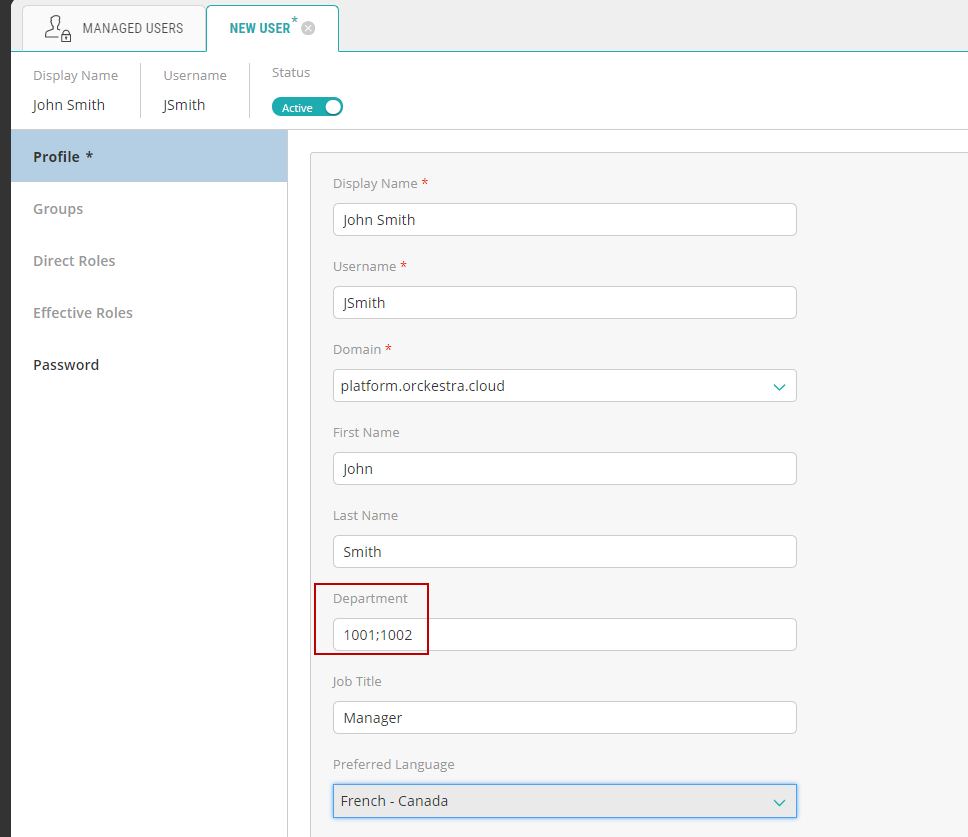Select the Last Name field

point(564,552)
